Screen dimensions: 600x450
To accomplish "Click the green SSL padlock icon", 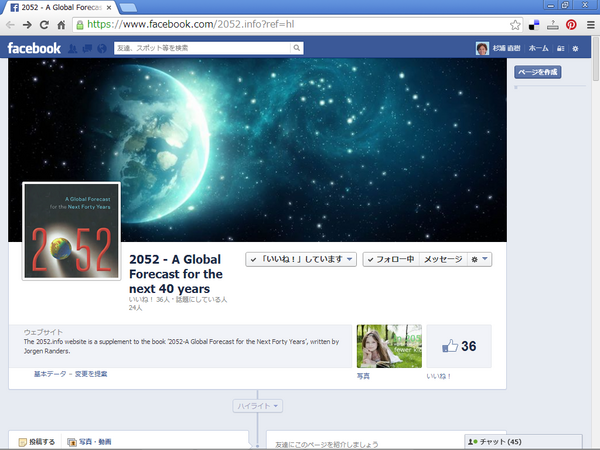I will tap(80, 25).
